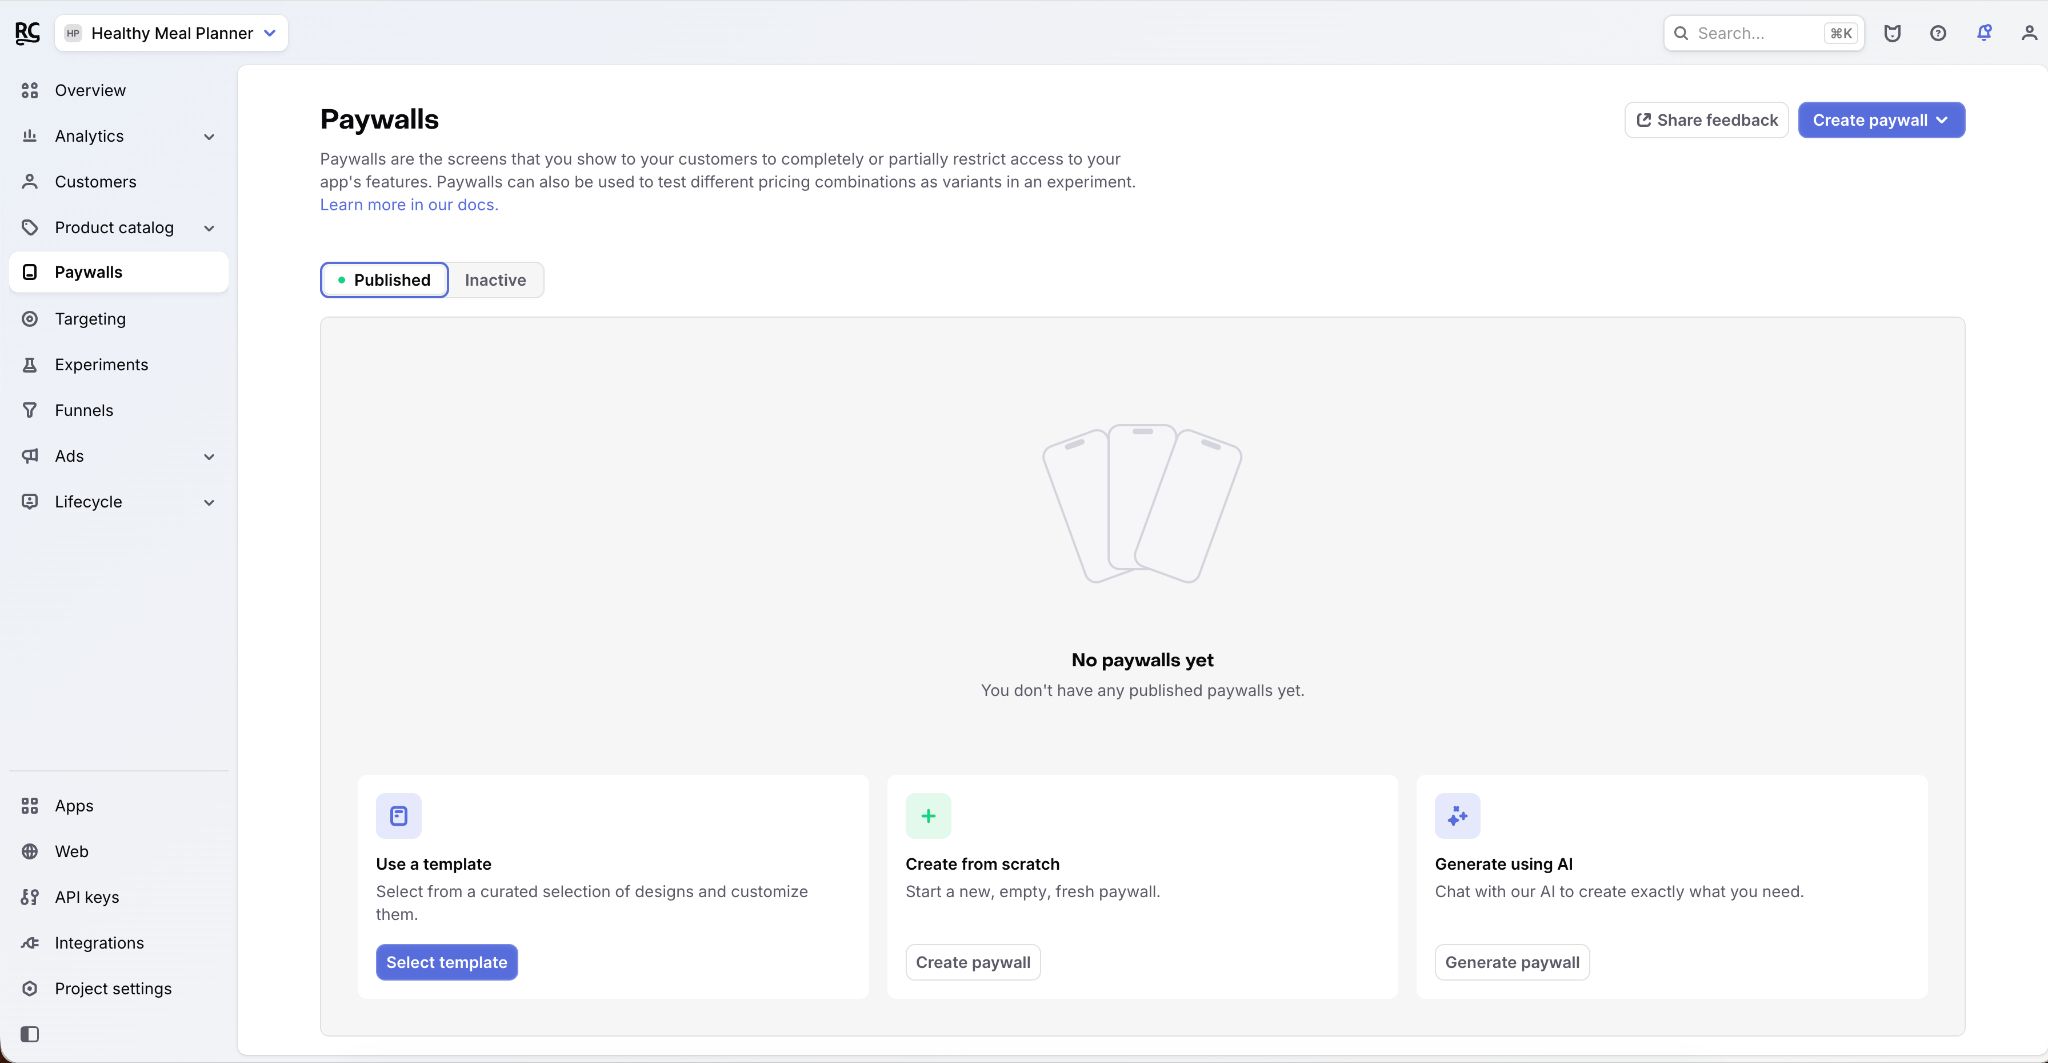Click the RevenueCat RC logo

(x=27, y=33)
